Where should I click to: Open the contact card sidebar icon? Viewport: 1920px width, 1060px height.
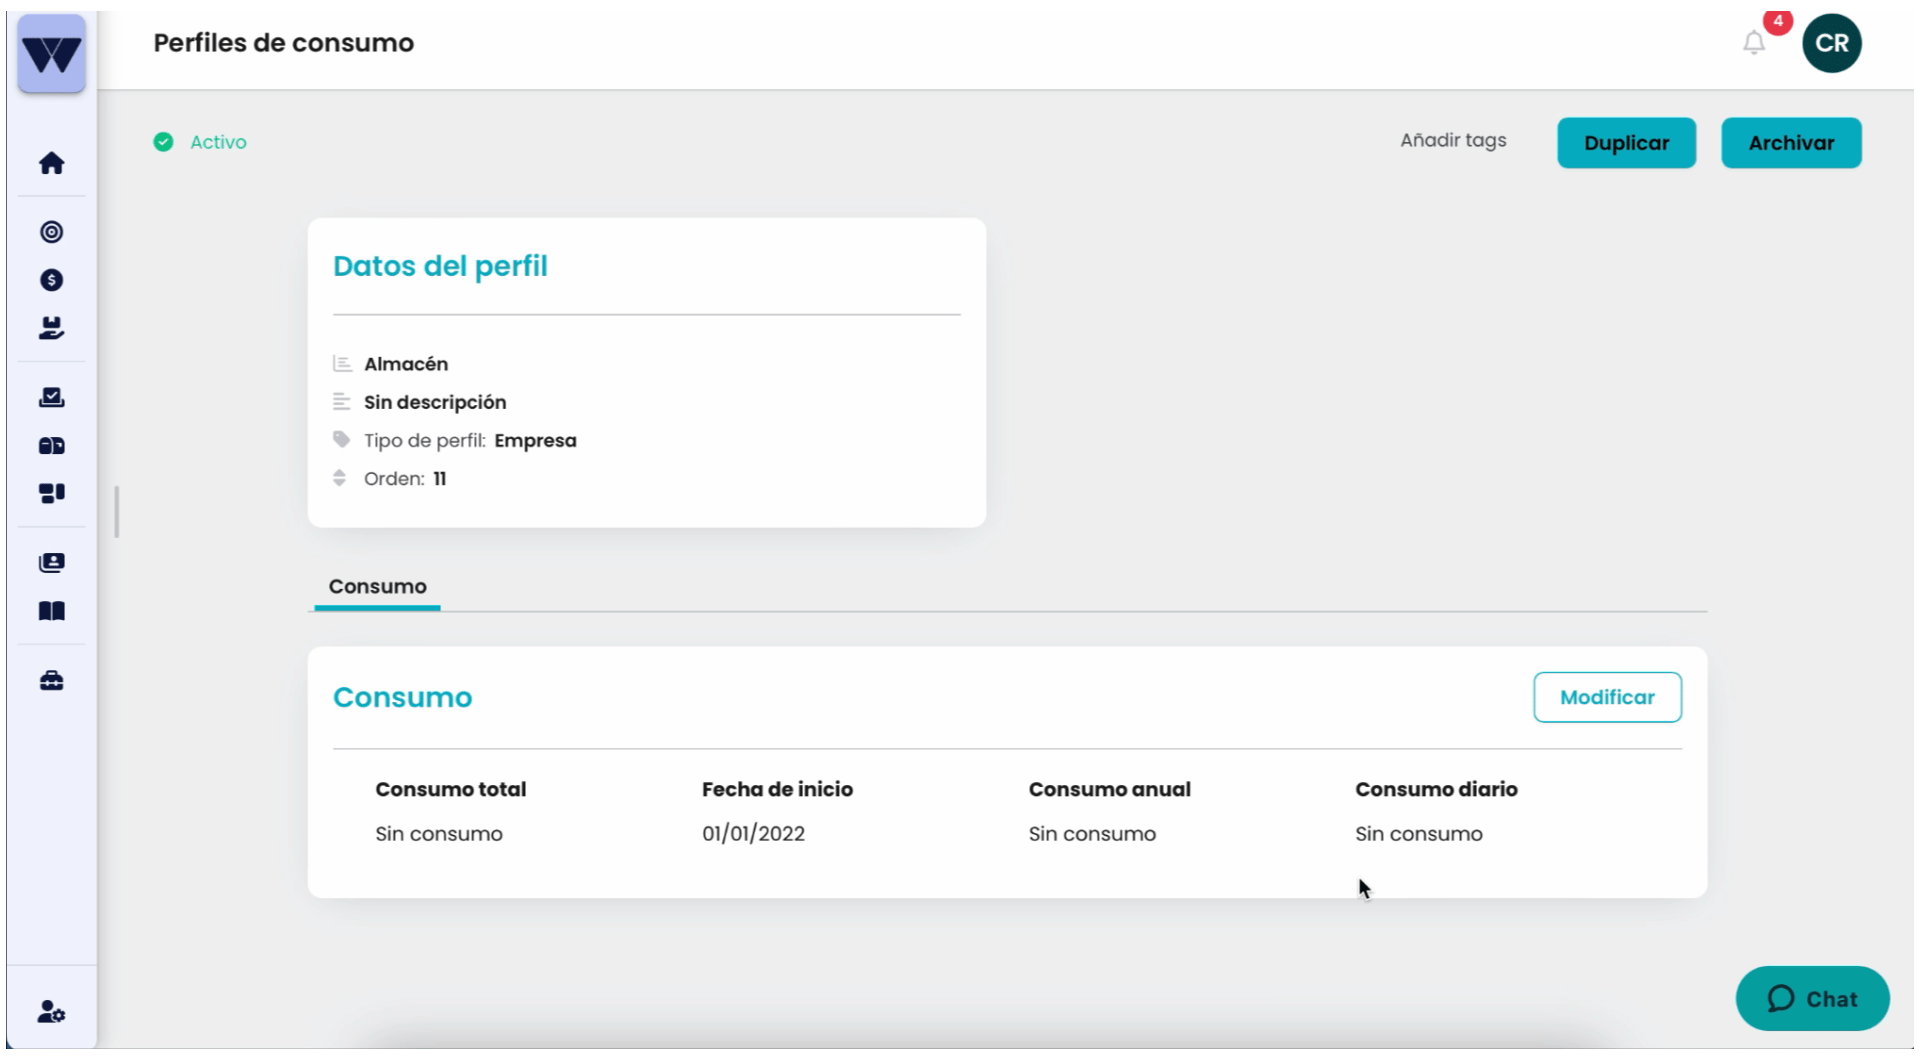pyautogui.click(x=52, y=563)
